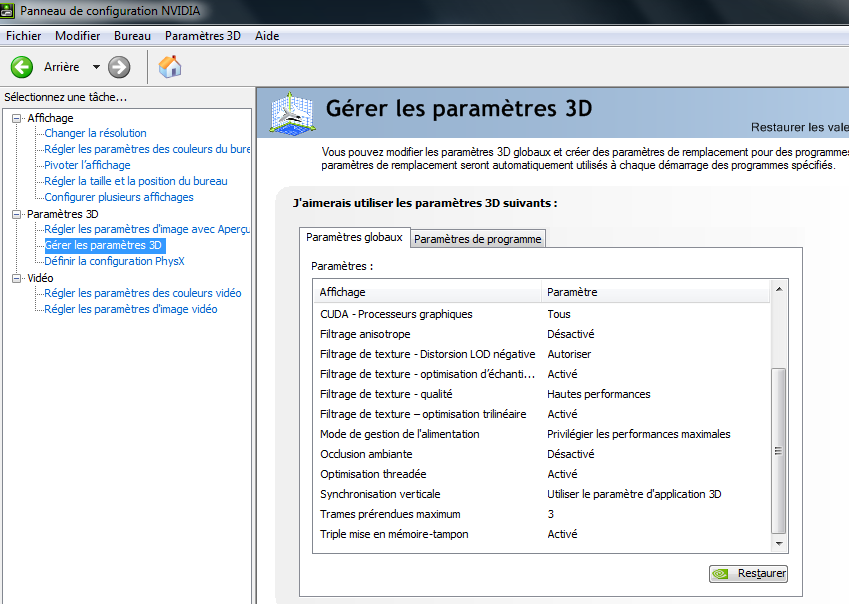This screenshot has width=849, height=604.
Task: Click the NVIDIA title bar app icon
Action: coord(9,11)
